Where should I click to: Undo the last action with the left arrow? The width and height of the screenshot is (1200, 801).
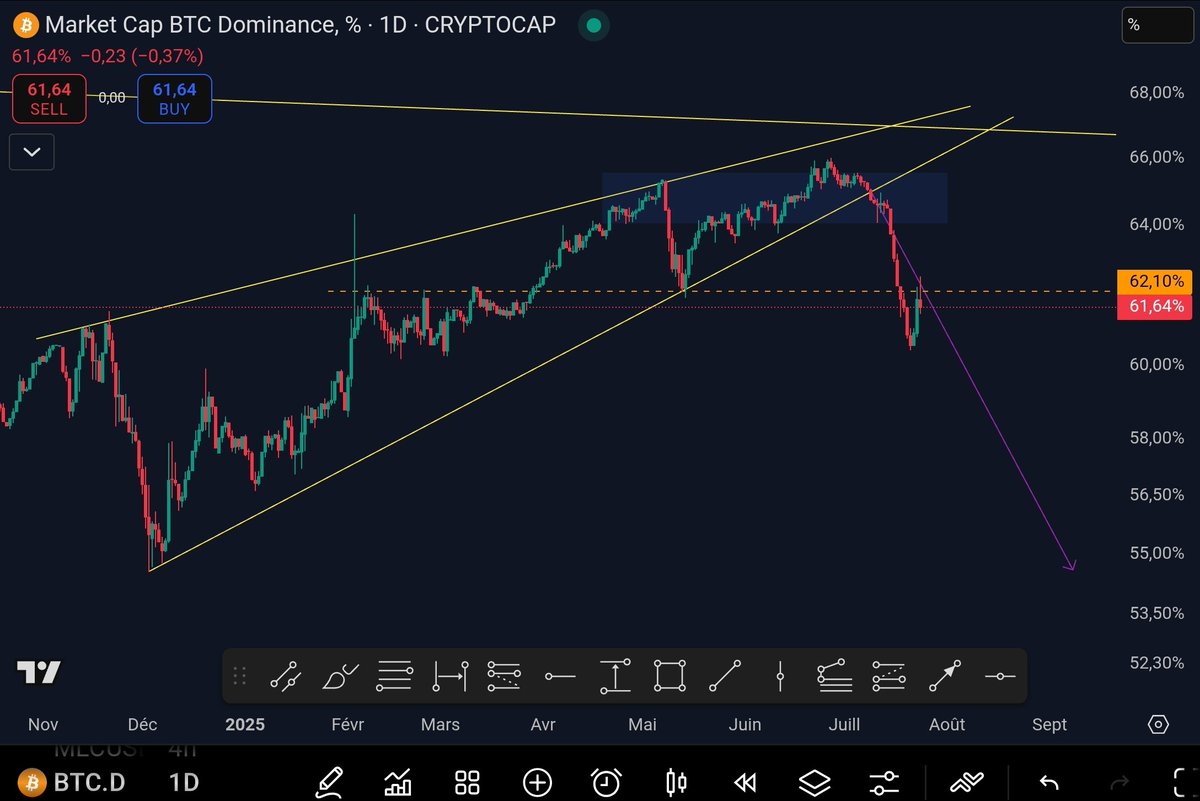click(x=1049, y=782)
